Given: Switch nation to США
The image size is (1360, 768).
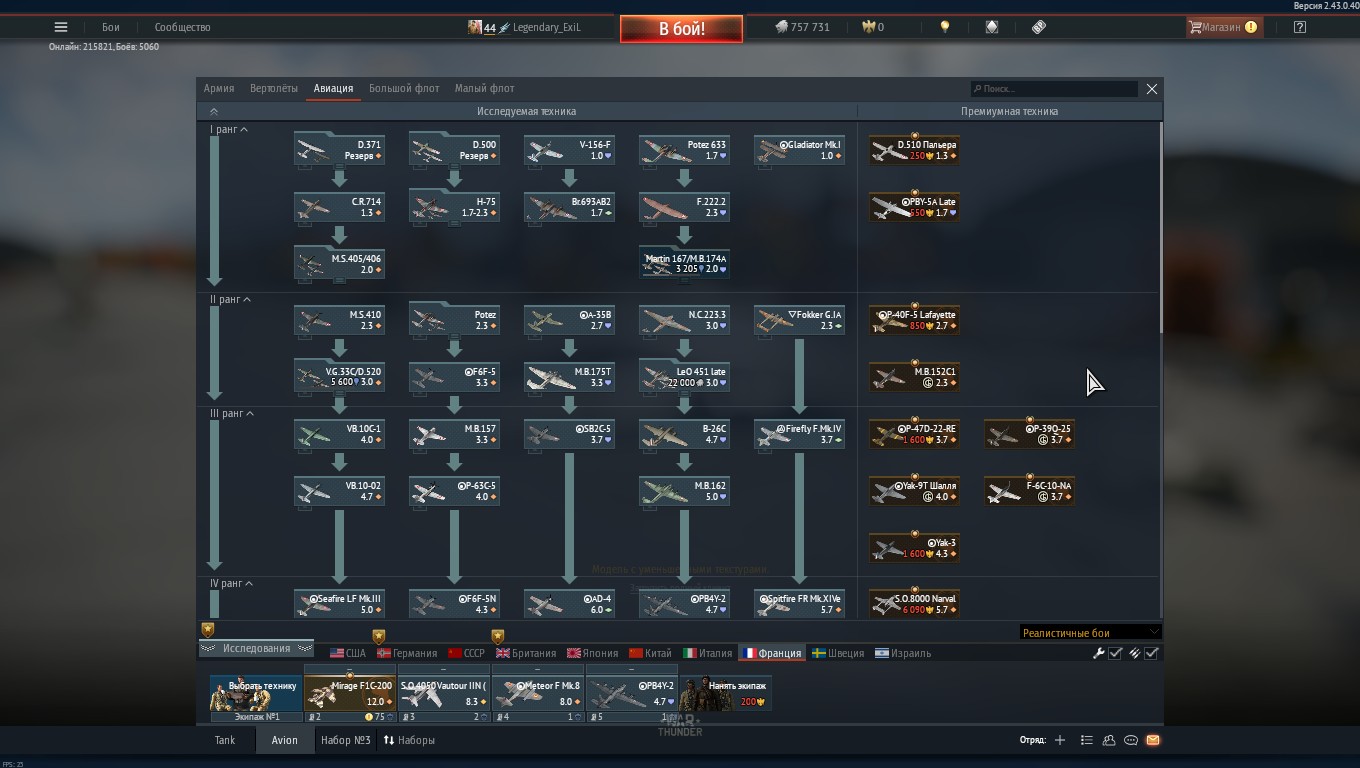Looking at the screenshot, I should pyautogui.click(x=348, y=653).
